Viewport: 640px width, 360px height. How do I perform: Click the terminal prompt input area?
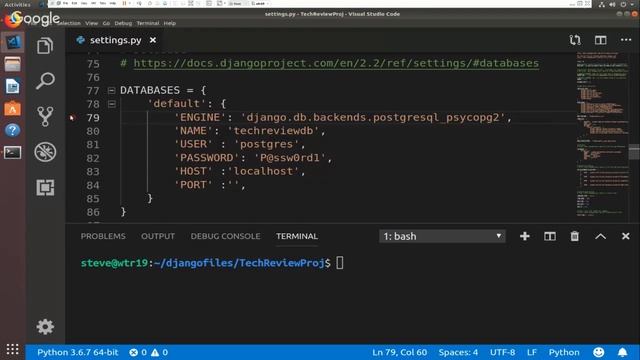click(x=340, y=263)
